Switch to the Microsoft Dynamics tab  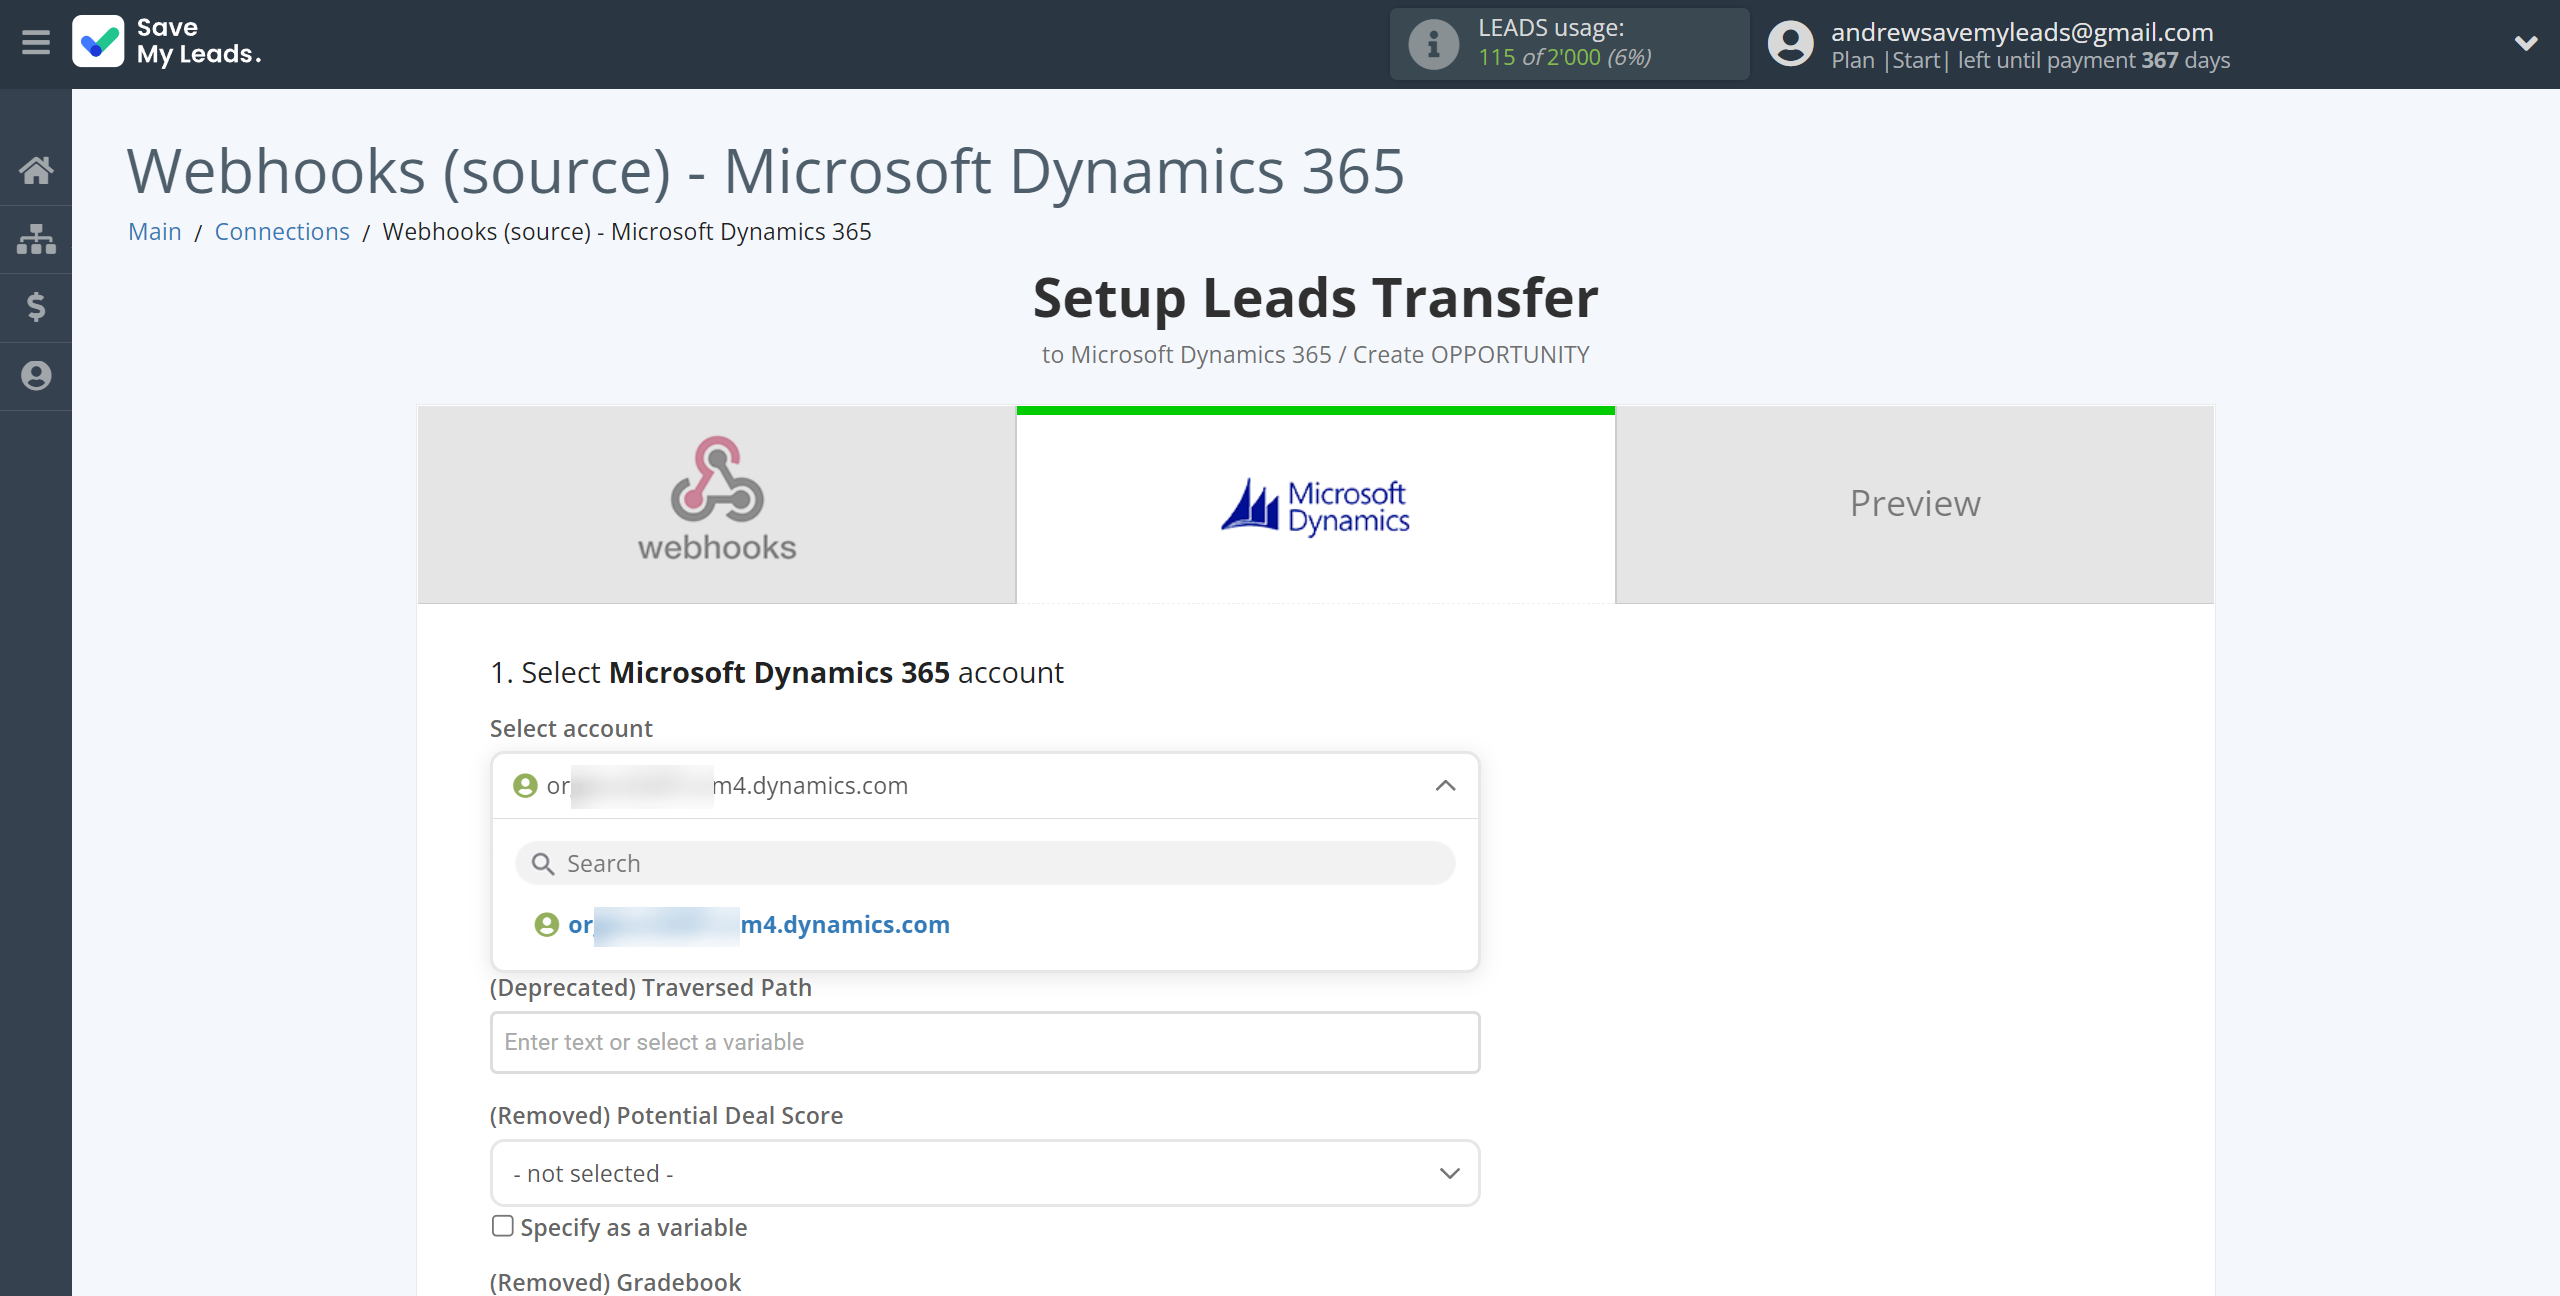point(1315,504)
